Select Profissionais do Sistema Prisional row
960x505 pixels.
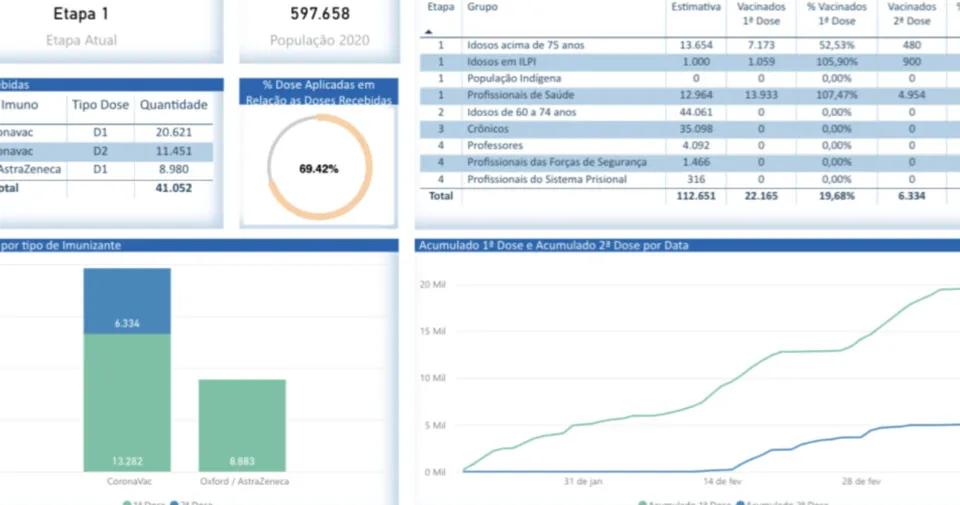point(690,179)
